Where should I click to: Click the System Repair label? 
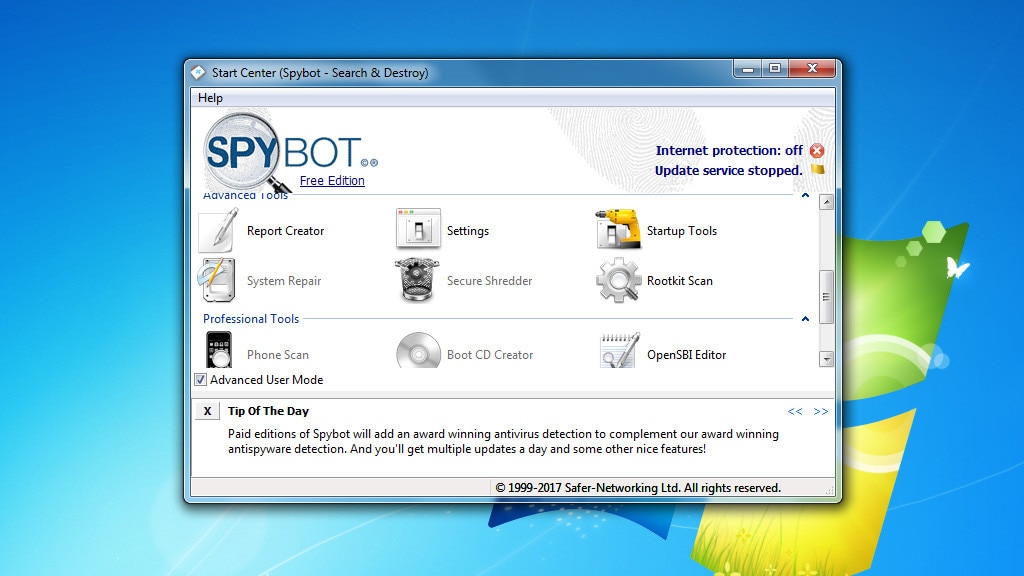(x=284, y=281)
